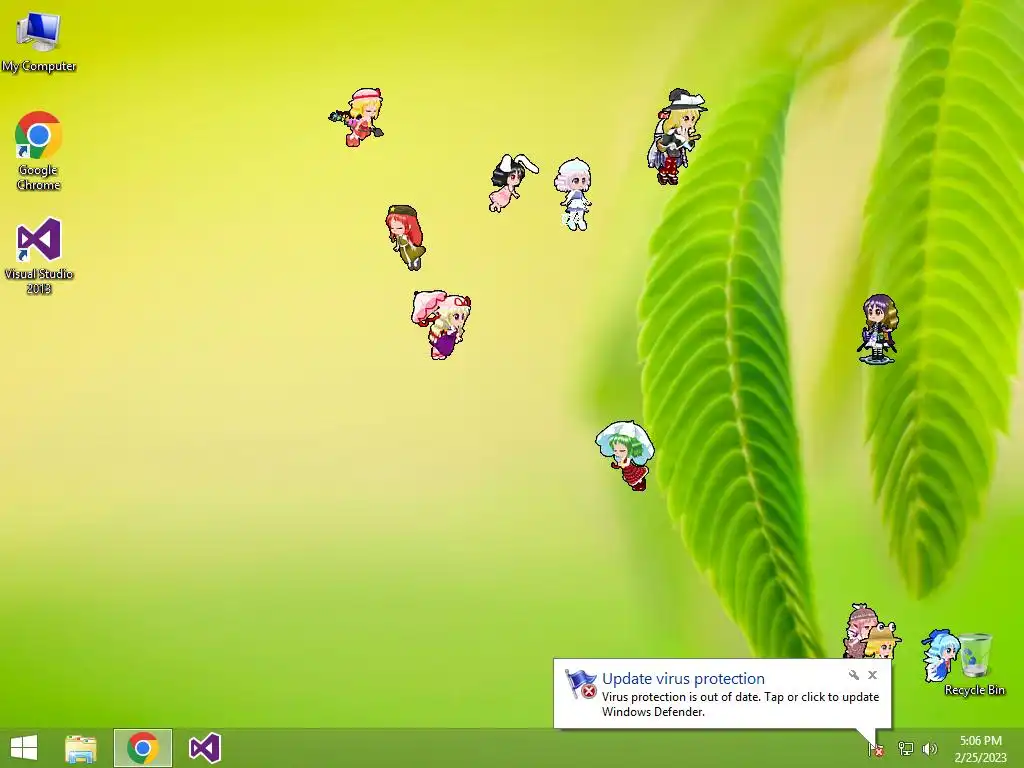
Task: Click the Update virus protection title
Action: pos(683,679)
